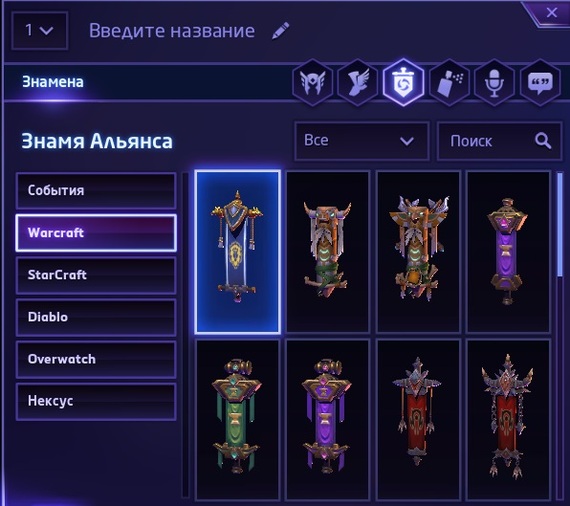Open the announcer microphone tab
Viewport: 570px width, 506px height.
494,82
